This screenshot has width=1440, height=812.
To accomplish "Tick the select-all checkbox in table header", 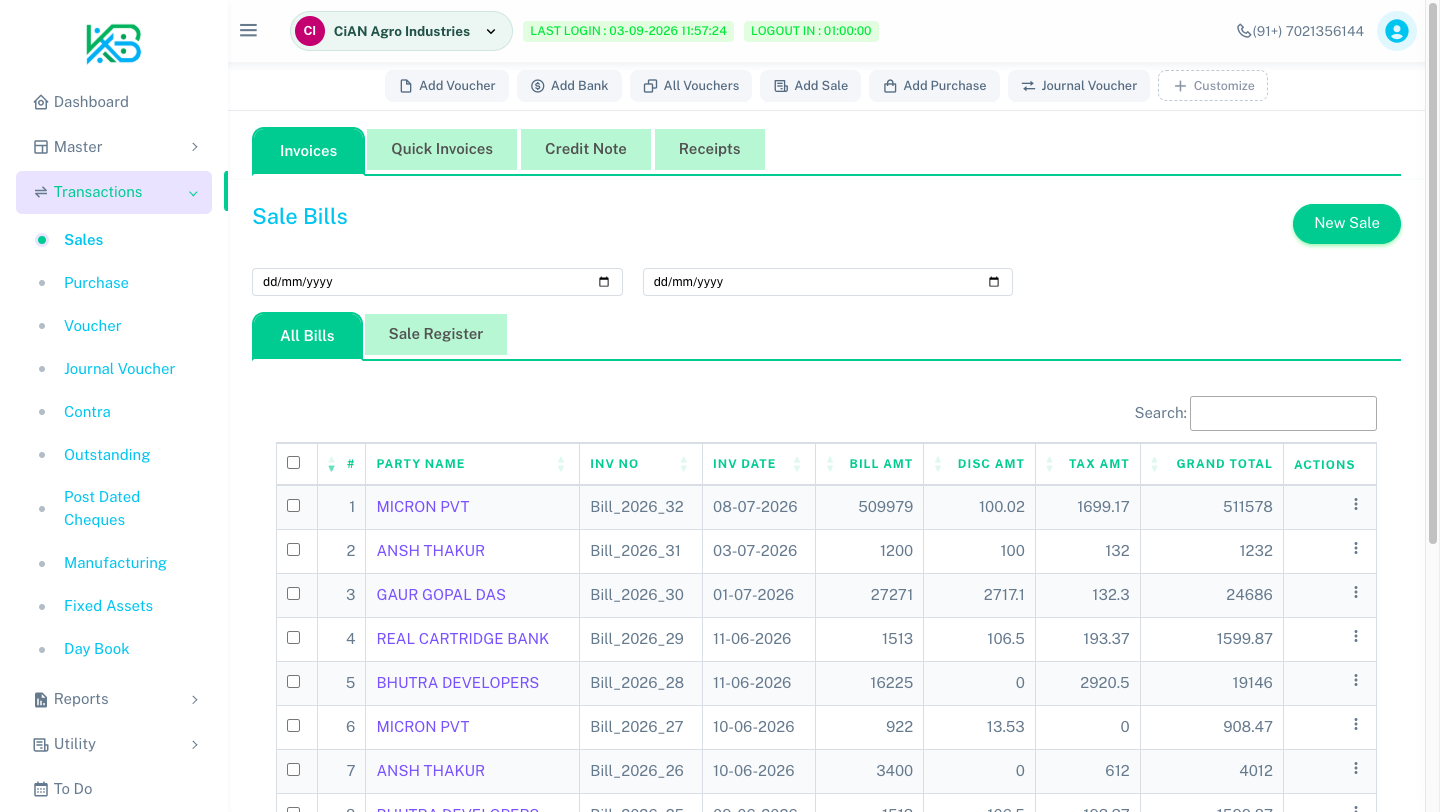I will [x=293, y=462].
